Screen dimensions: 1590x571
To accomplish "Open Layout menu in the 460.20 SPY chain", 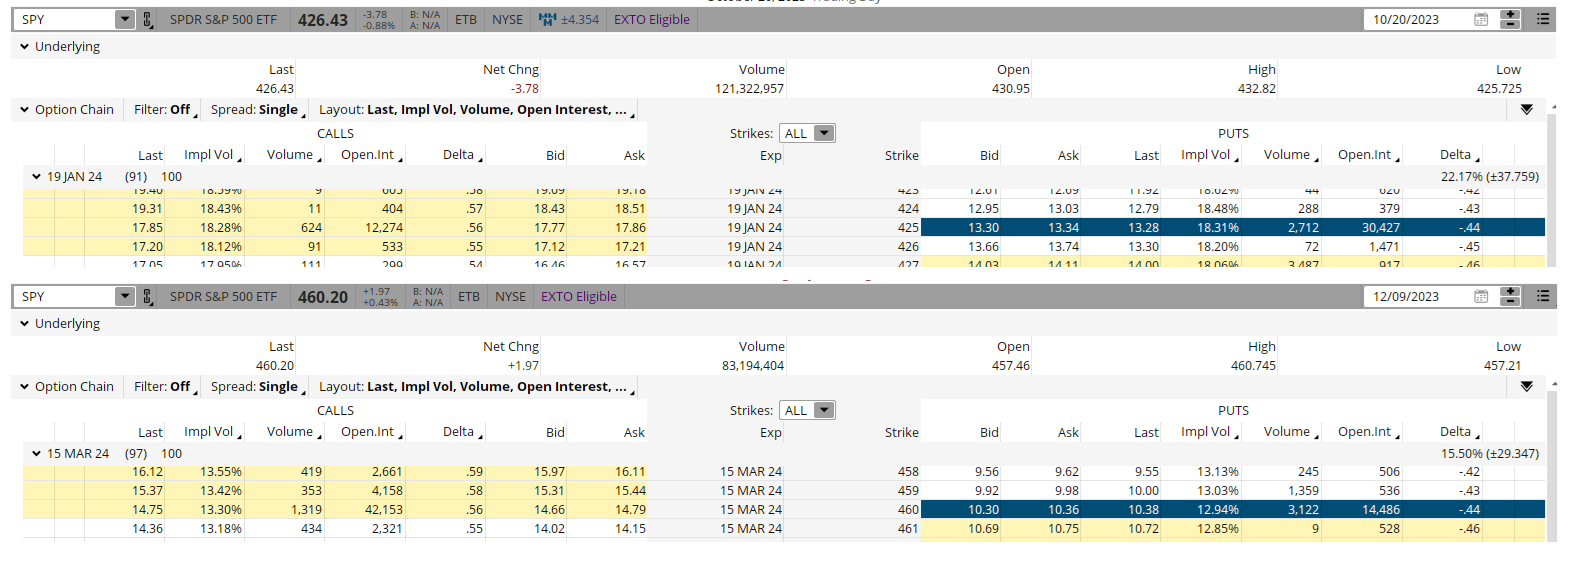I will pyautogui.click(x=473, y=387).
